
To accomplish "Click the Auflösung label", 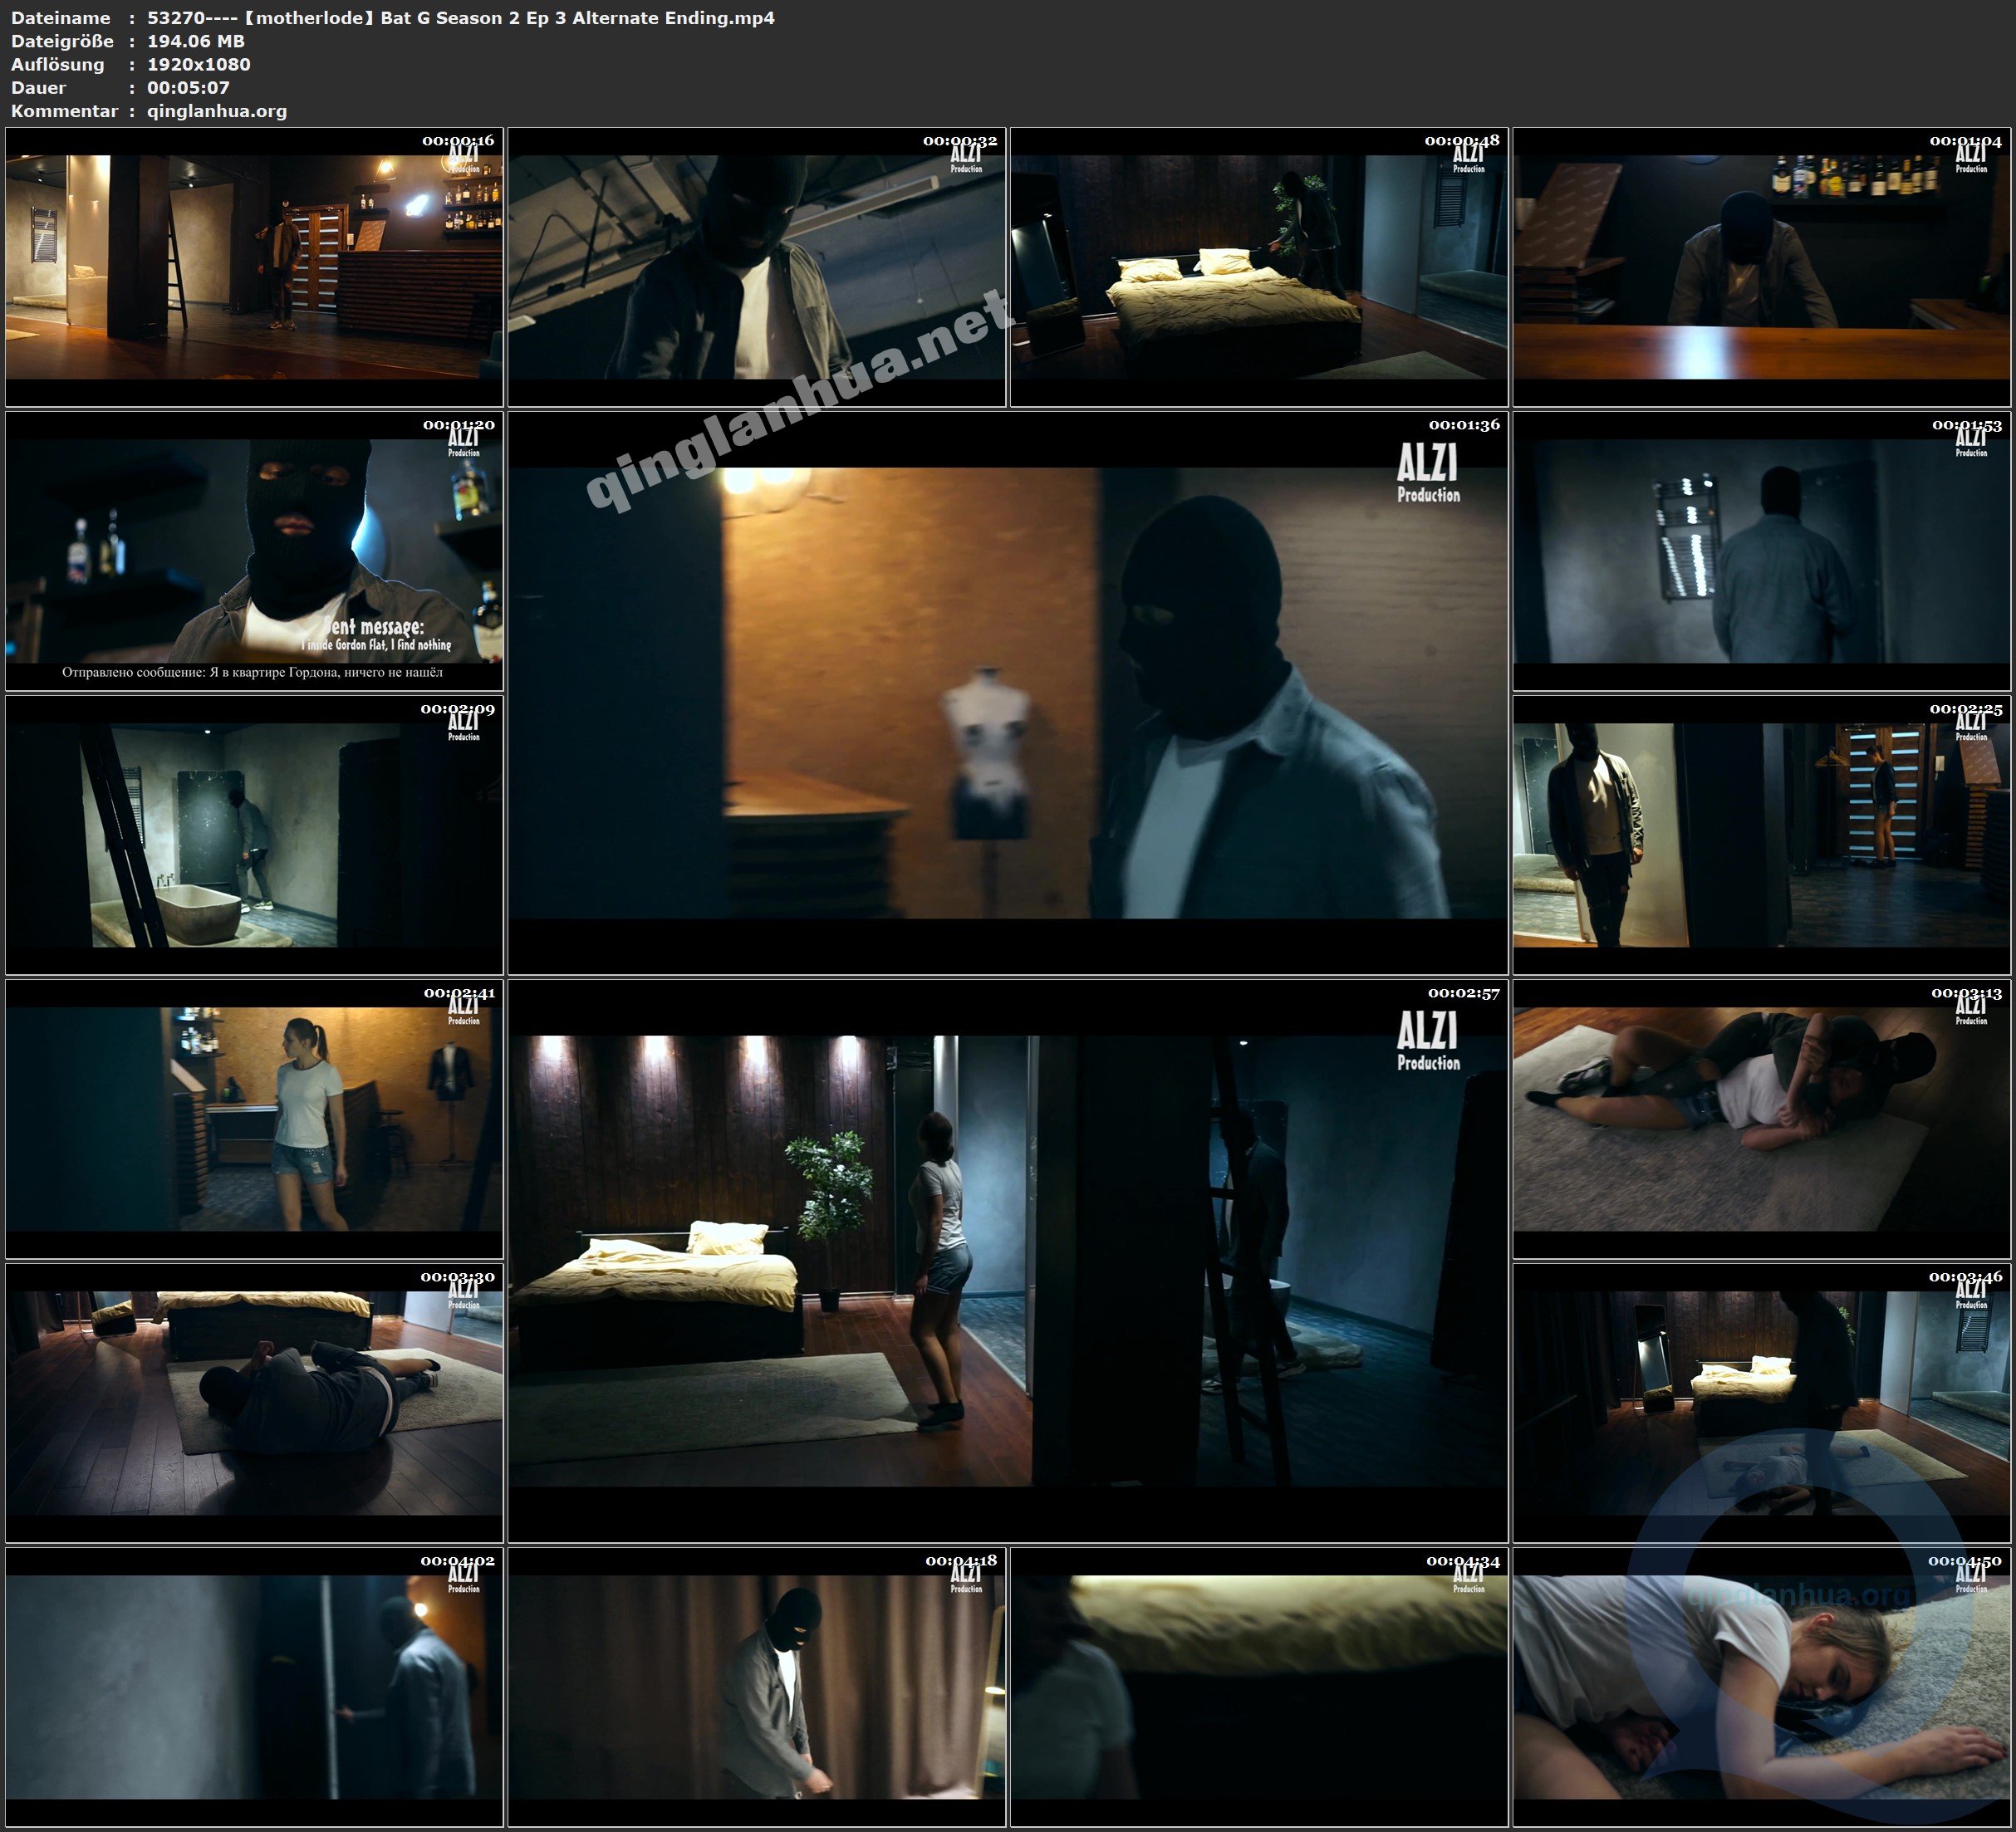I will [57, 64].
